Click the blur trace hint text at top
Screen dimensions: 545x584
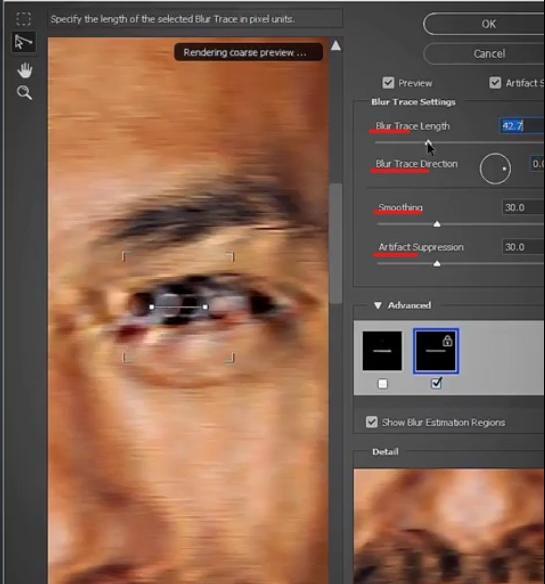(172, 19)
